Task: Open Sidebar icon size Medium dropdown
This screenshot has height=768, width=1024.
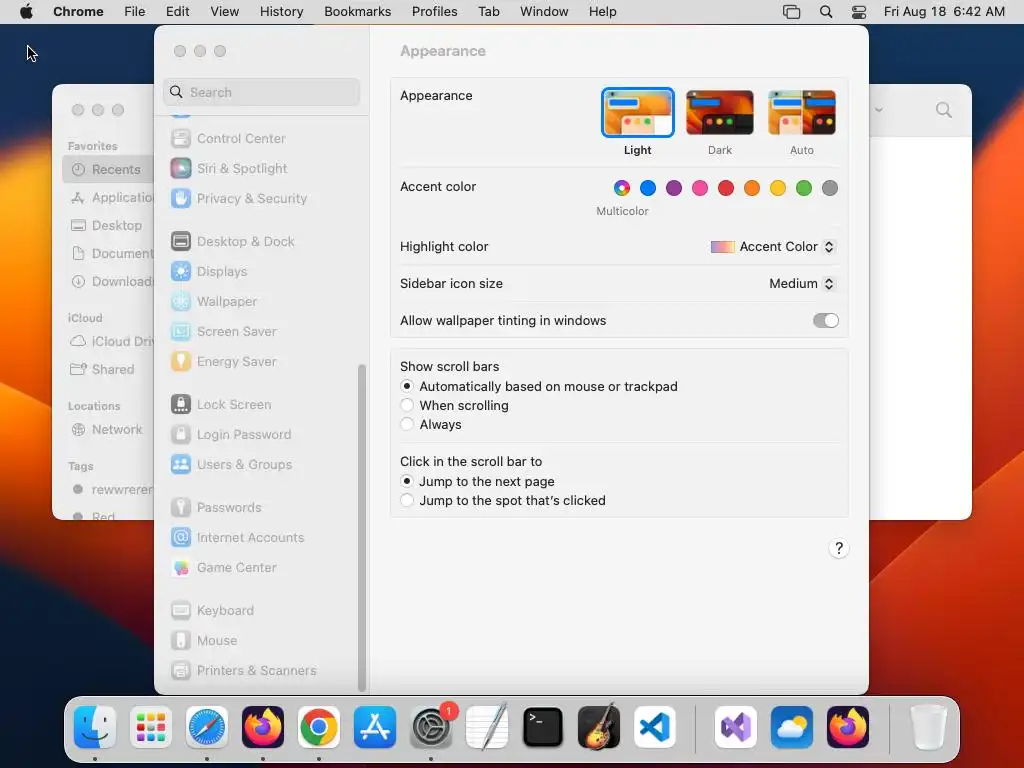Action: click(802, 283)
